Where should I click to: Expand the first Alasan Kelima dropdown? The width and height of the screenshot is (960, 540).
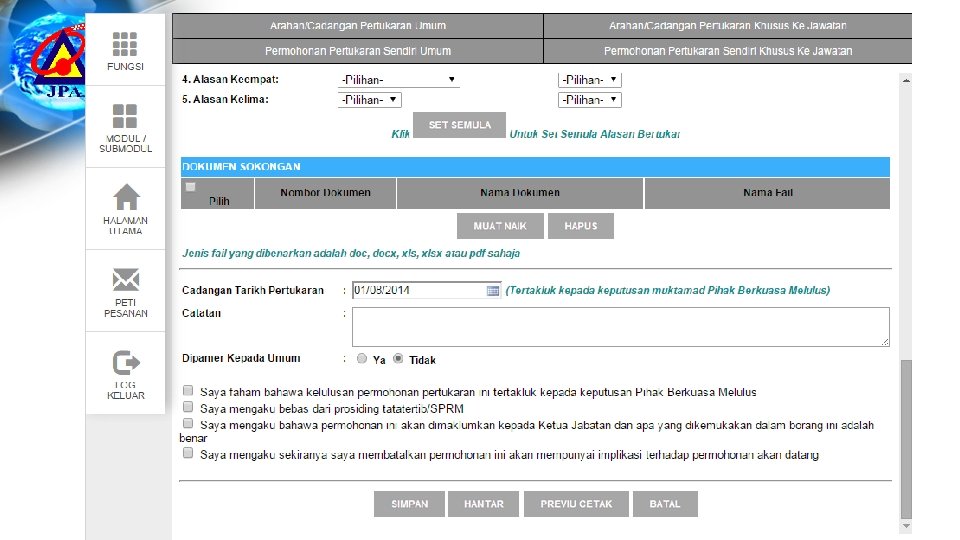[x=370, y=100]
